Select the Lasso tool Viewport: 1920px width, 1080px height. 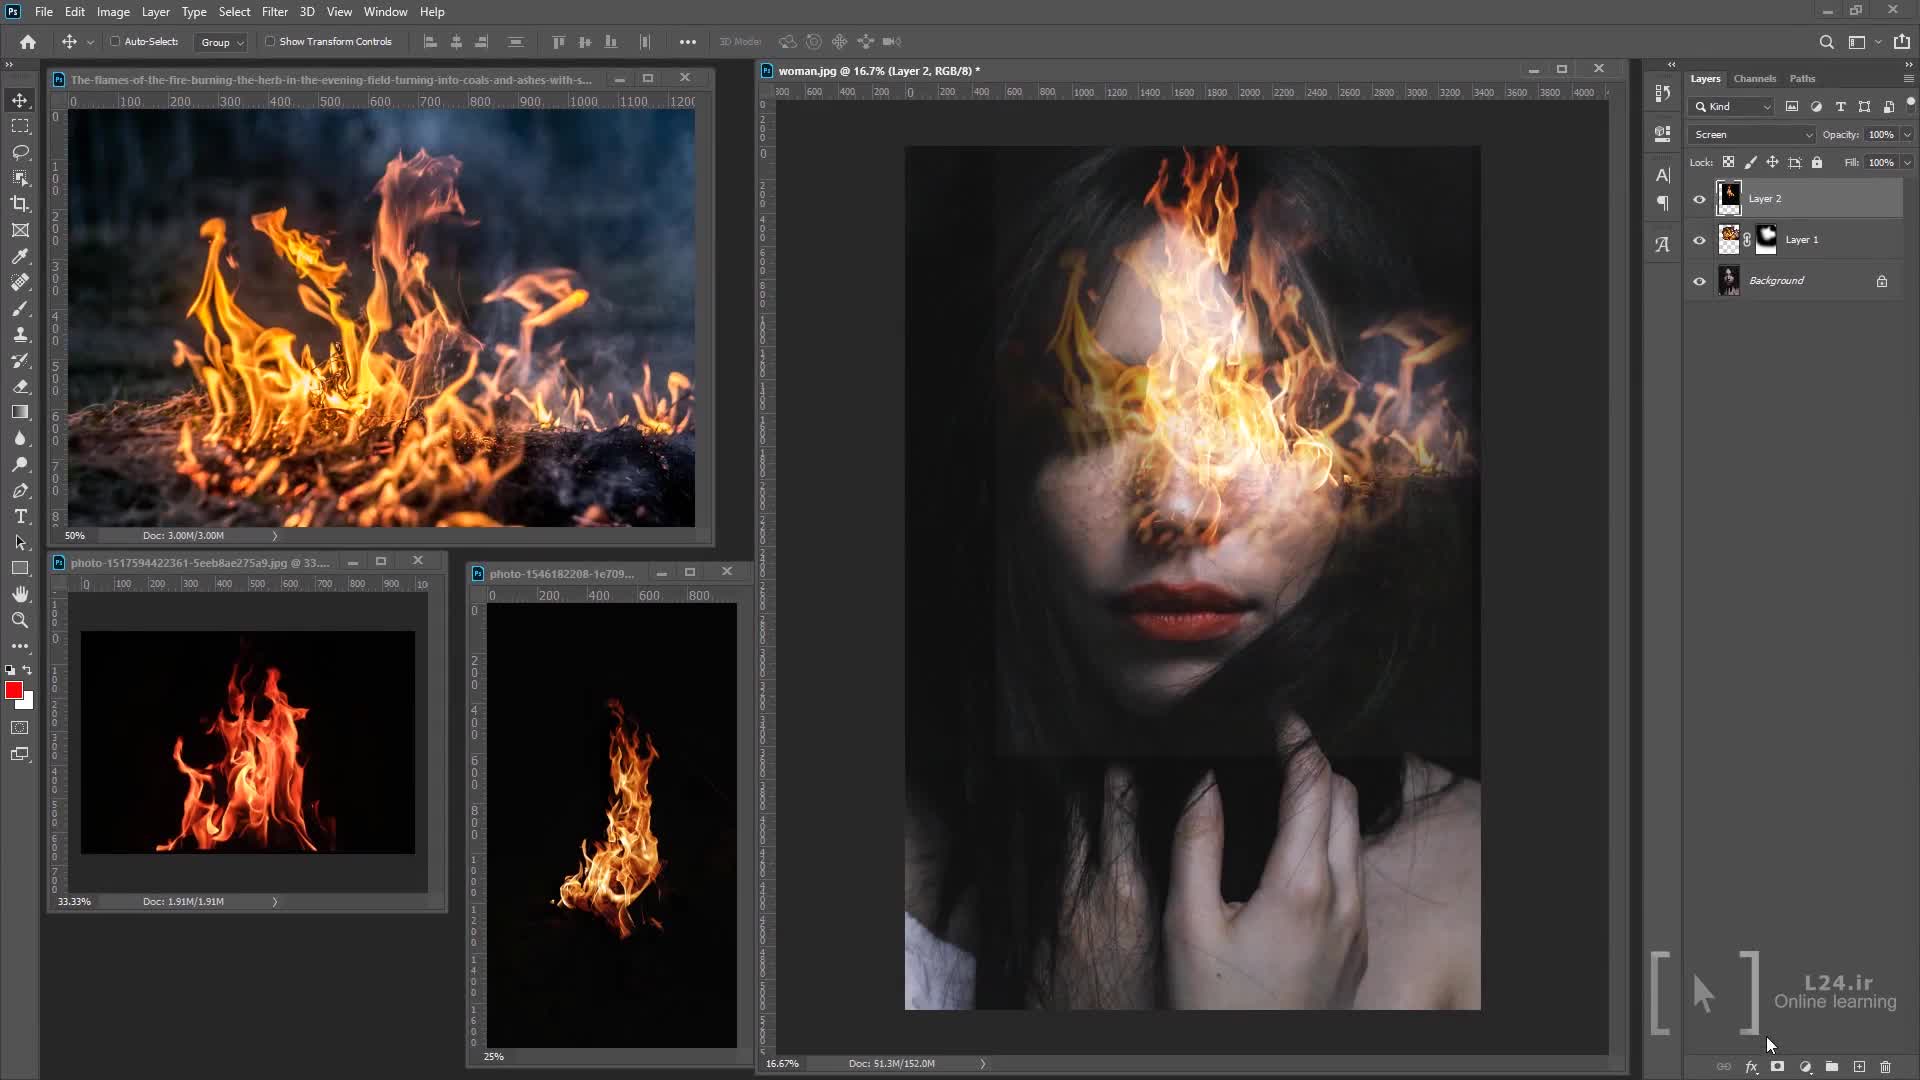pyautogui.click(x=20, y=152)
